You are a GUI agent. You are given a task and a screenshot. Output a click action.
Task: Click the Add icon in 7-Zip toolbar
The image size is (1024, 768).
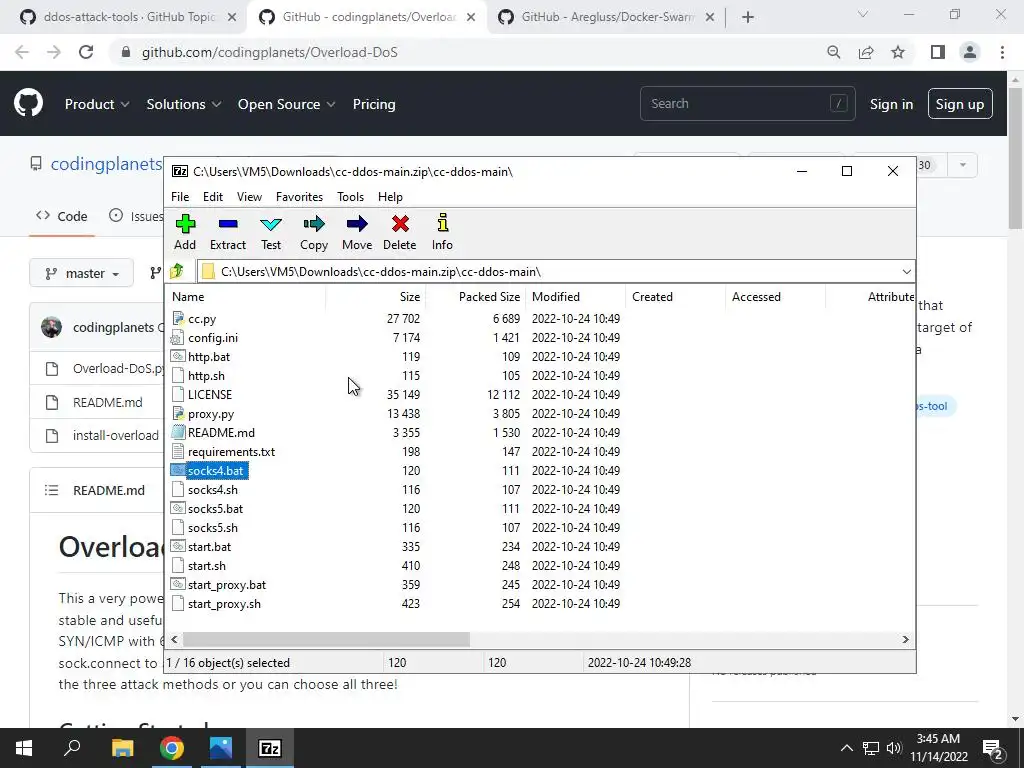pyautogui.click(x=185, y=232)
